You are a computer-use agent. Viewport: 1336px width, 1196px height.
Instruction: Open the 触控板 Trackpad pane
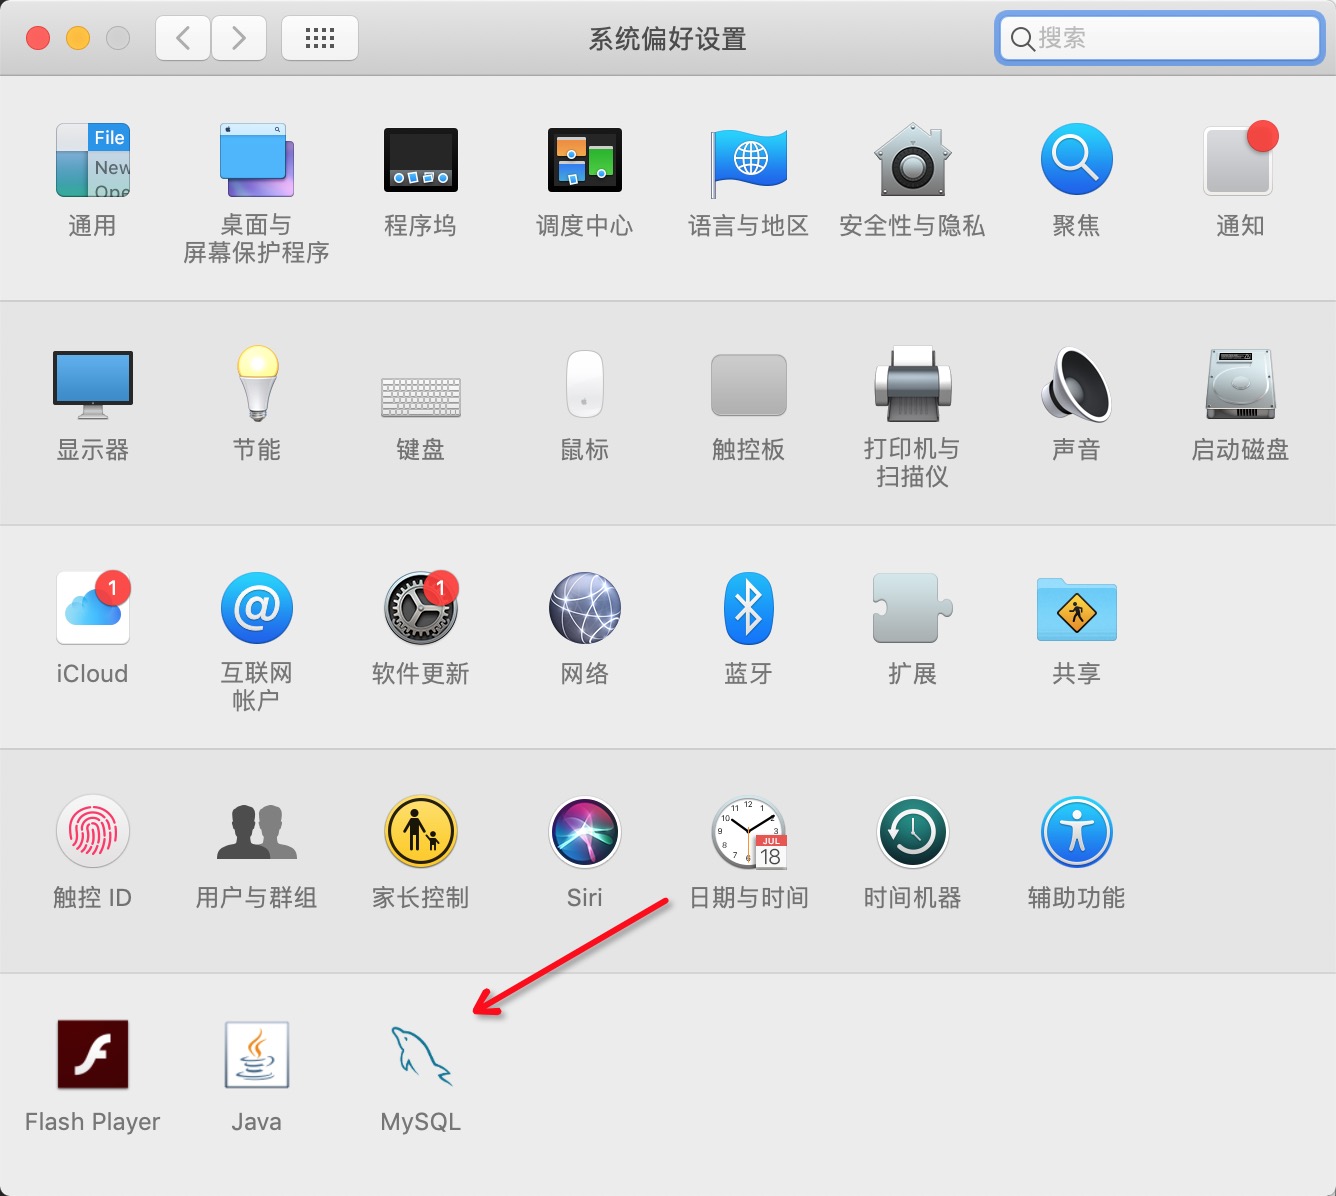coord(749,385)
